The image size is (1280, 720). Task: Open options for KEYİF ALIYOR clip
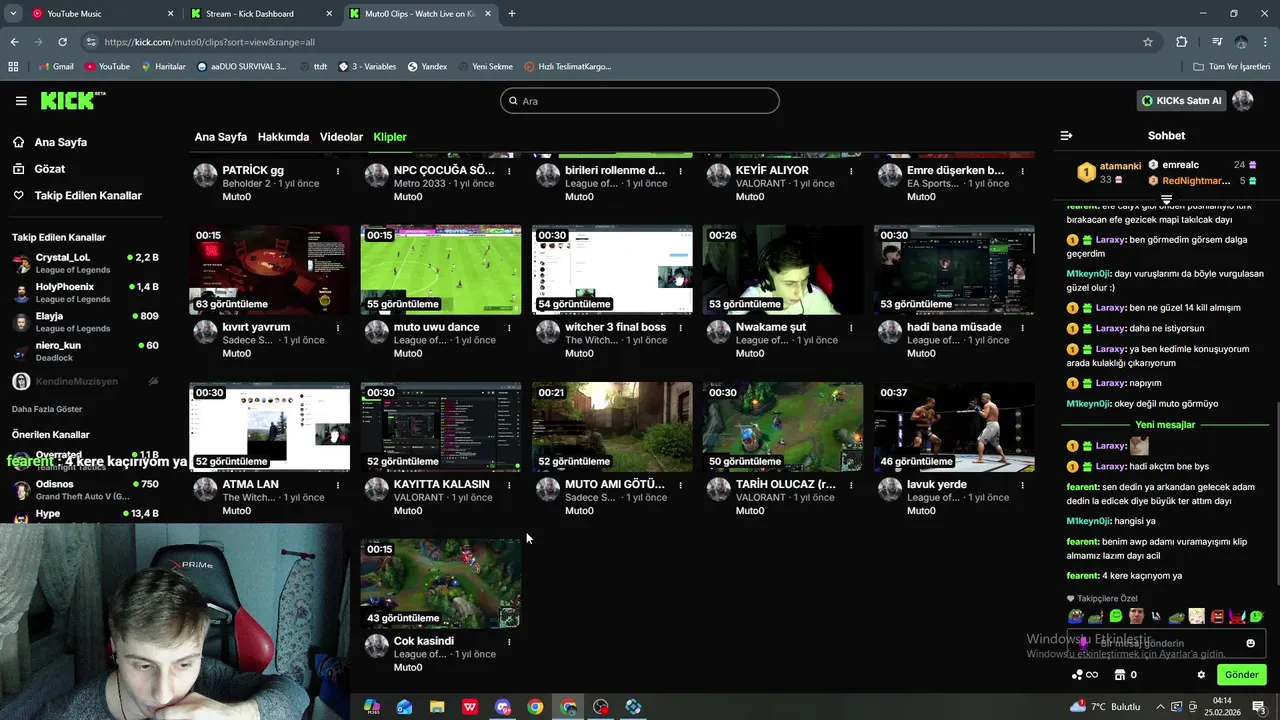click(x=851, y=171)
